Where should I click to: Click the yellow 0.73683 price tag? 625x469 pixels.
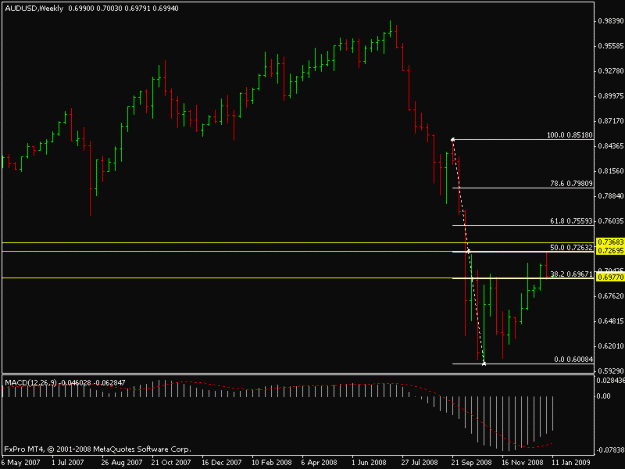click(x=610, y=242)
